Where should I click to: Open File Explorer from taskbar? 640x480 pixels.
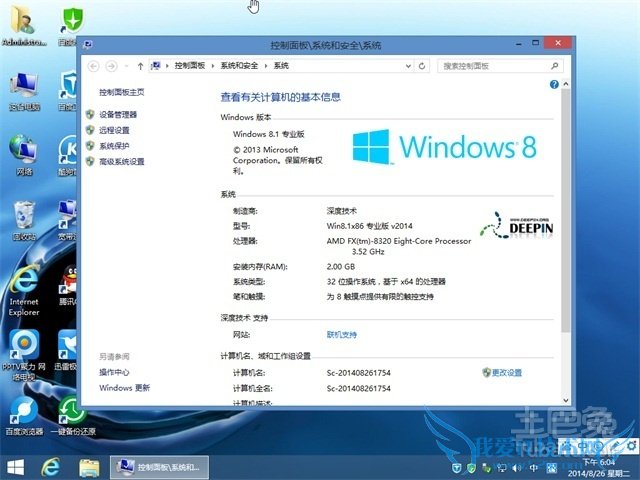point(89,468)
